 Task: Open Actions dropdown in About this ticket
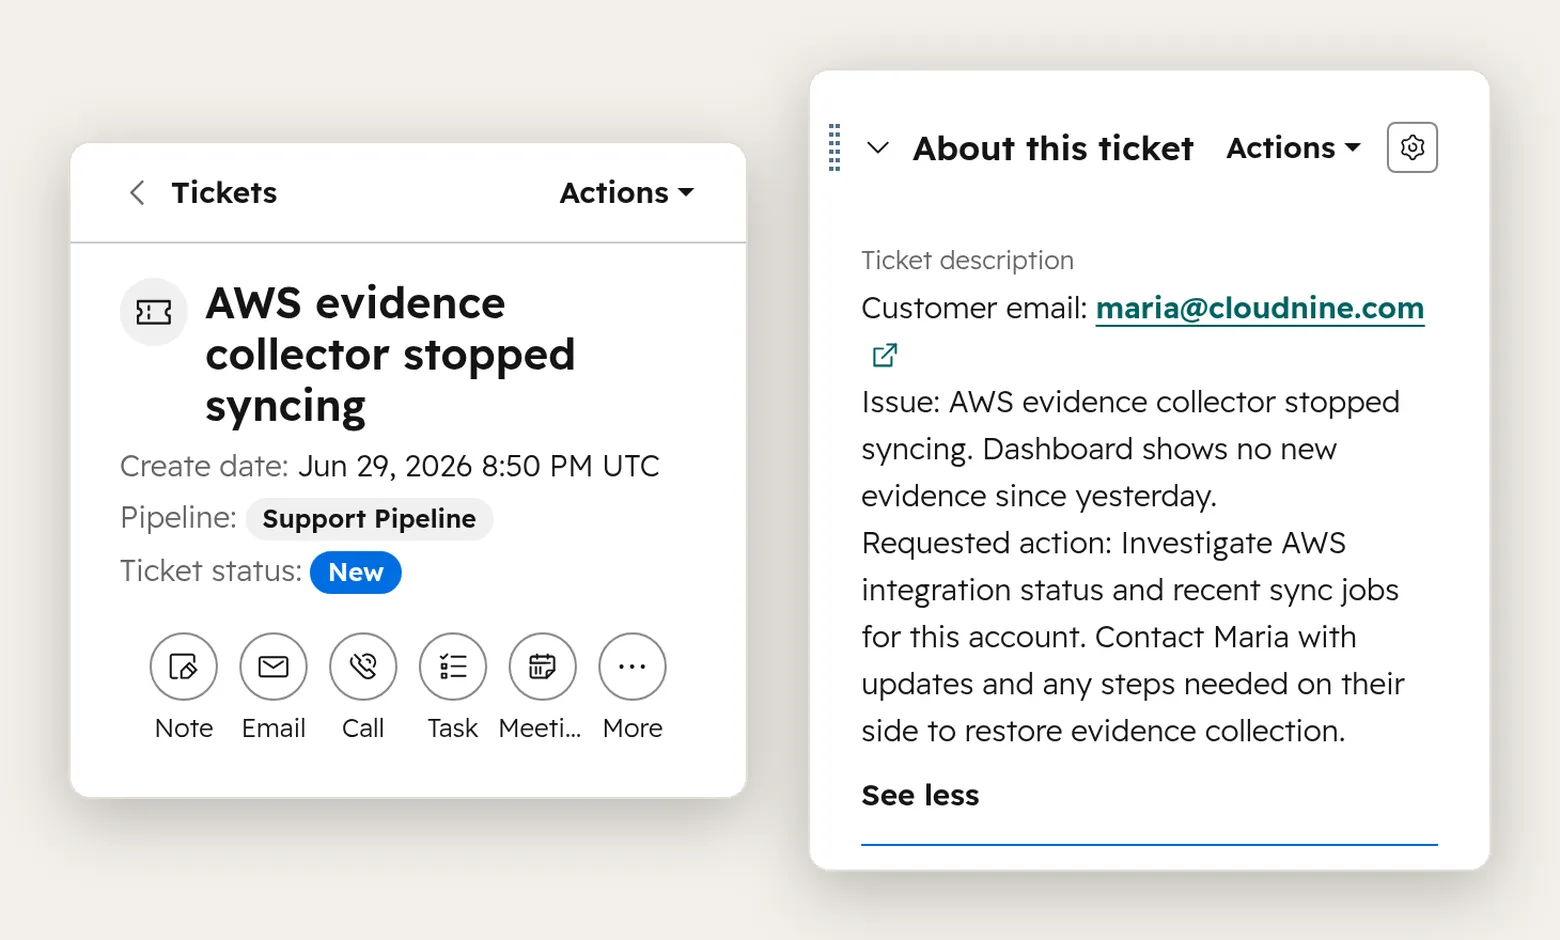pyautogui.click(x=1293, y=148)
